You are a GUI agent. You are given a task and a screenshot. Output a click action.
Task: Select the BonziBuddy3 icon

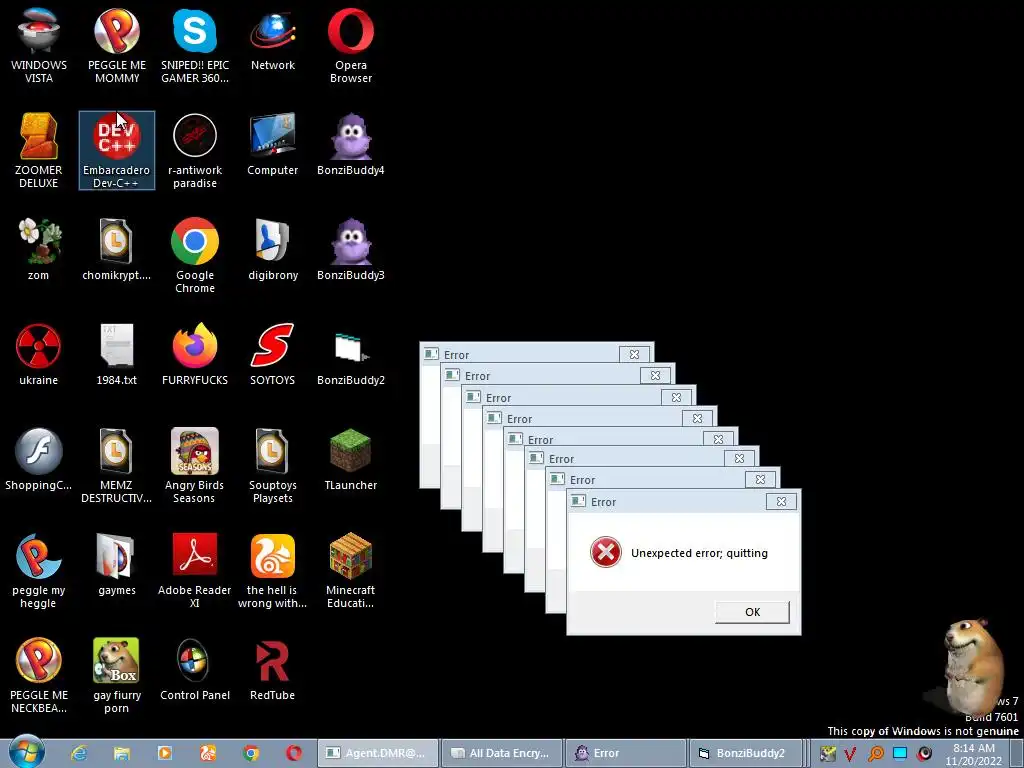tap(351, 249)
